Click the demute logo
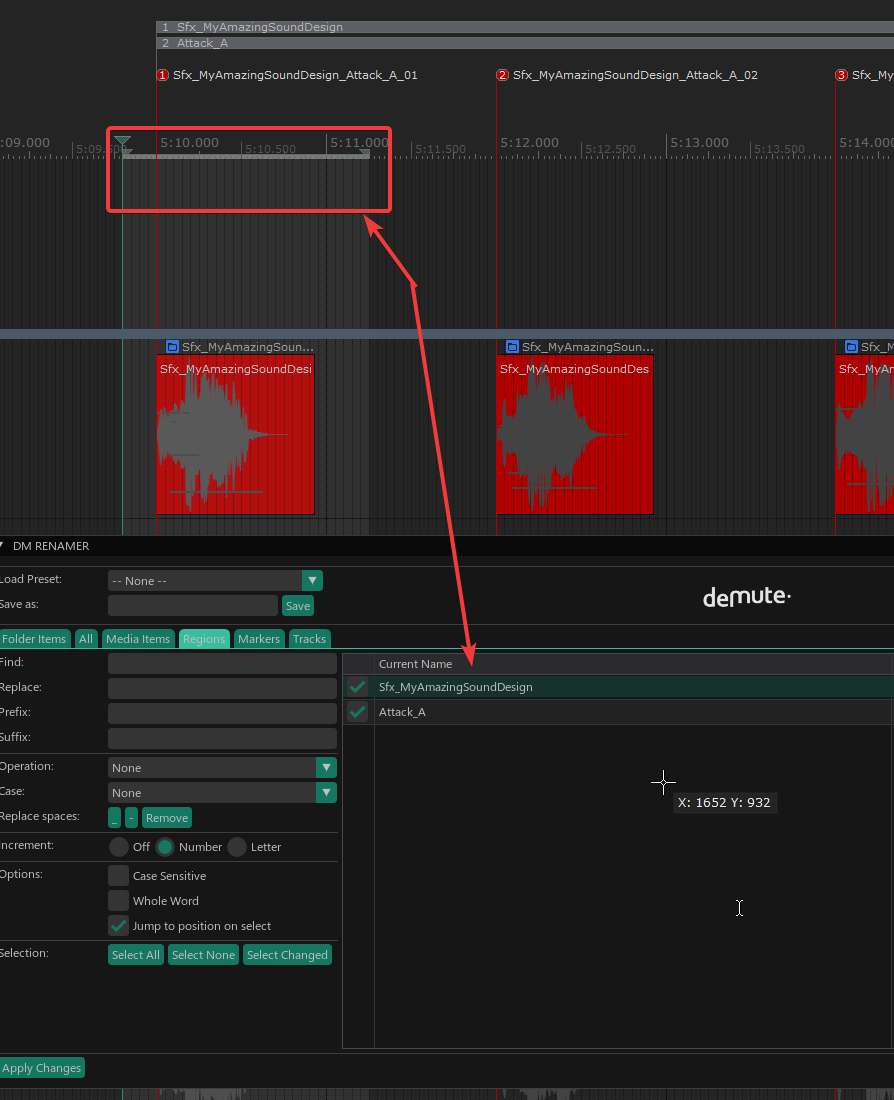Image resolution: width=894 pixels, height=1100 pixels. tap(747, 596)
